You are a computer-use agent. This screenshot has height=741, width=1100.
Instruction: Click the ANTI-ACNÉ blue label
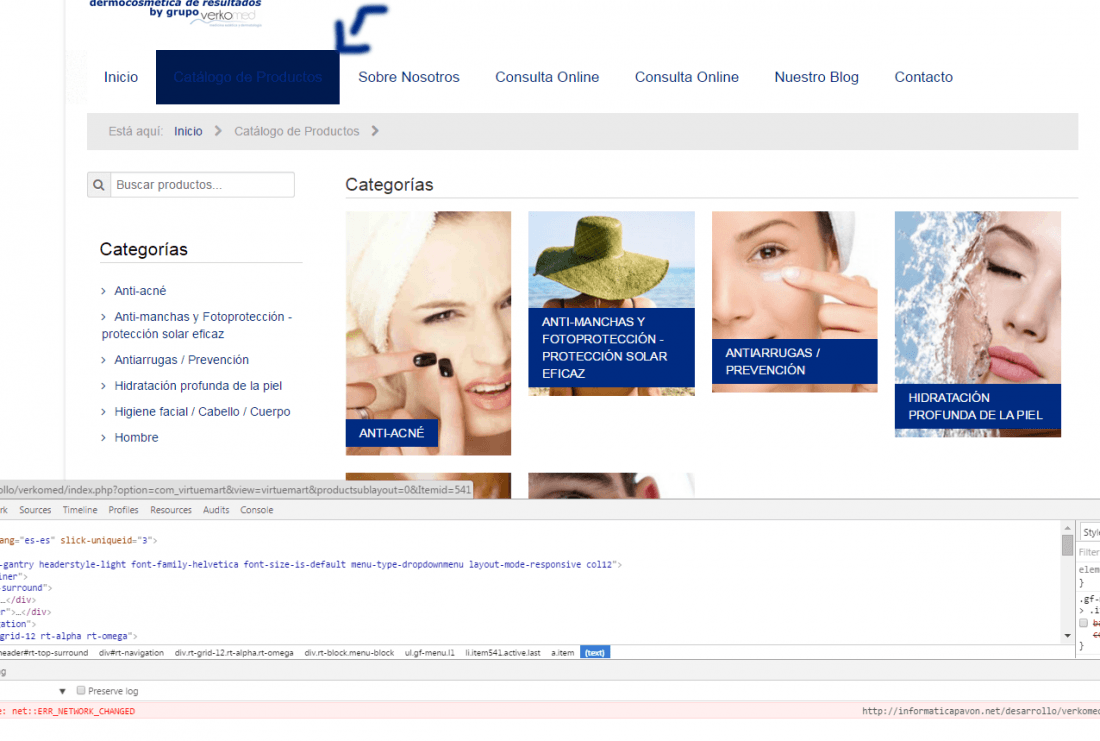tap(391, 433)
